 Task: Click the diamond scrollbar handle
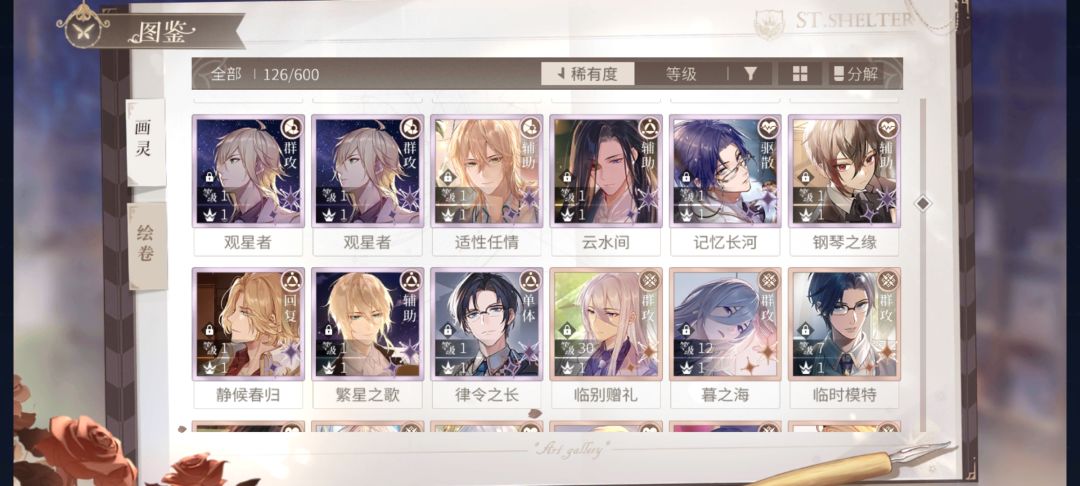coord(923,203)
